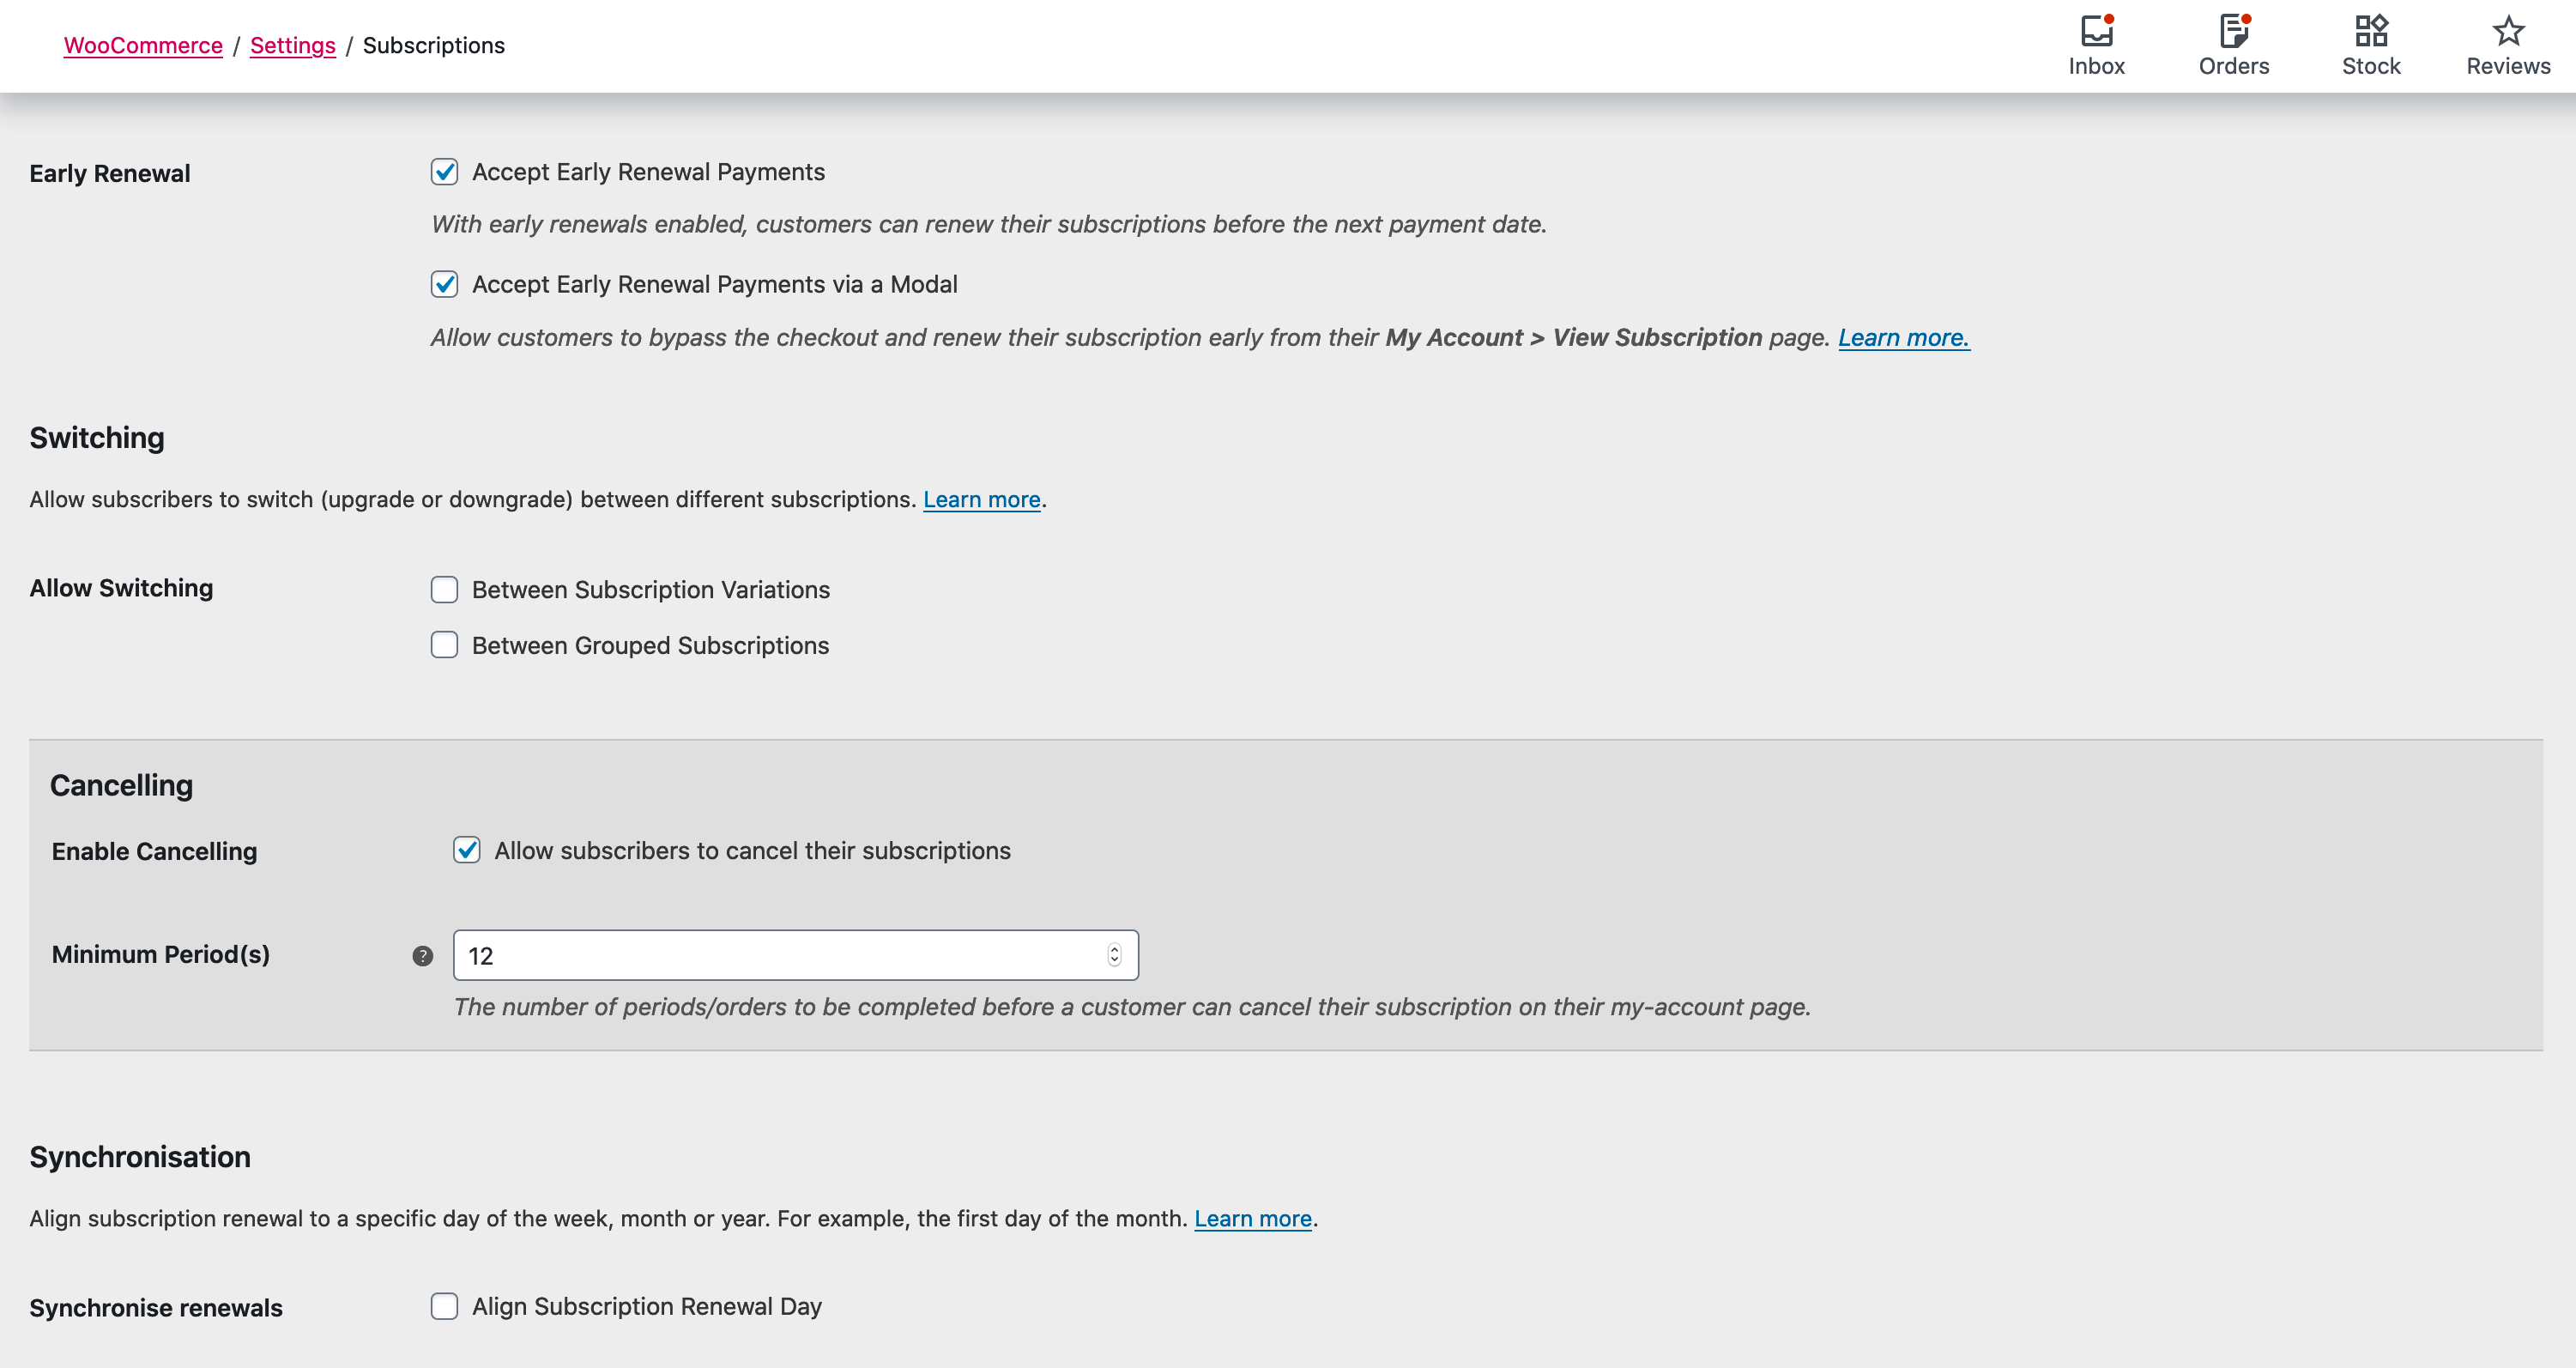Open Learn more link for early renewal modal
Viewport: 2576px width, 1368px height.
tap(1903, 338)
